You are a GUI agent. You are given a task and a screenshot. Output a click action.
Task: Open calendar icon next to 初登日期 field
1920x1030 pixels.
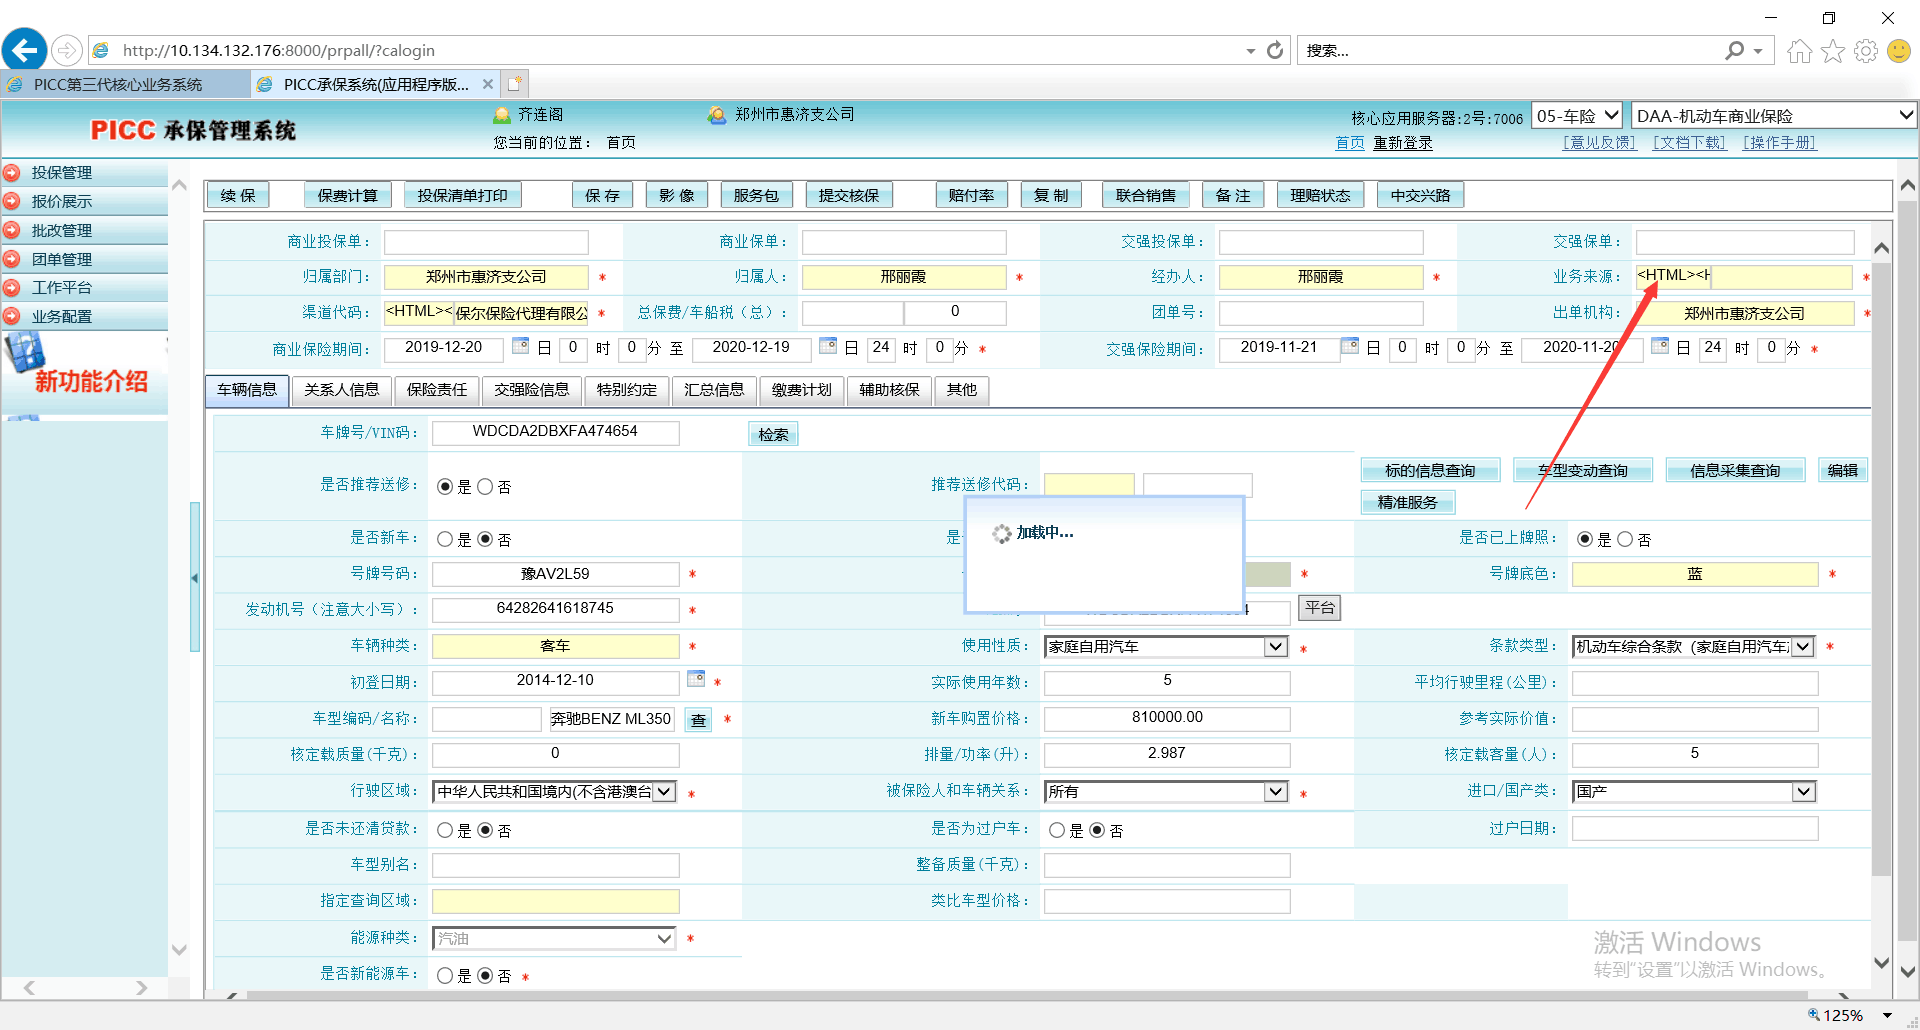(696, 679)
